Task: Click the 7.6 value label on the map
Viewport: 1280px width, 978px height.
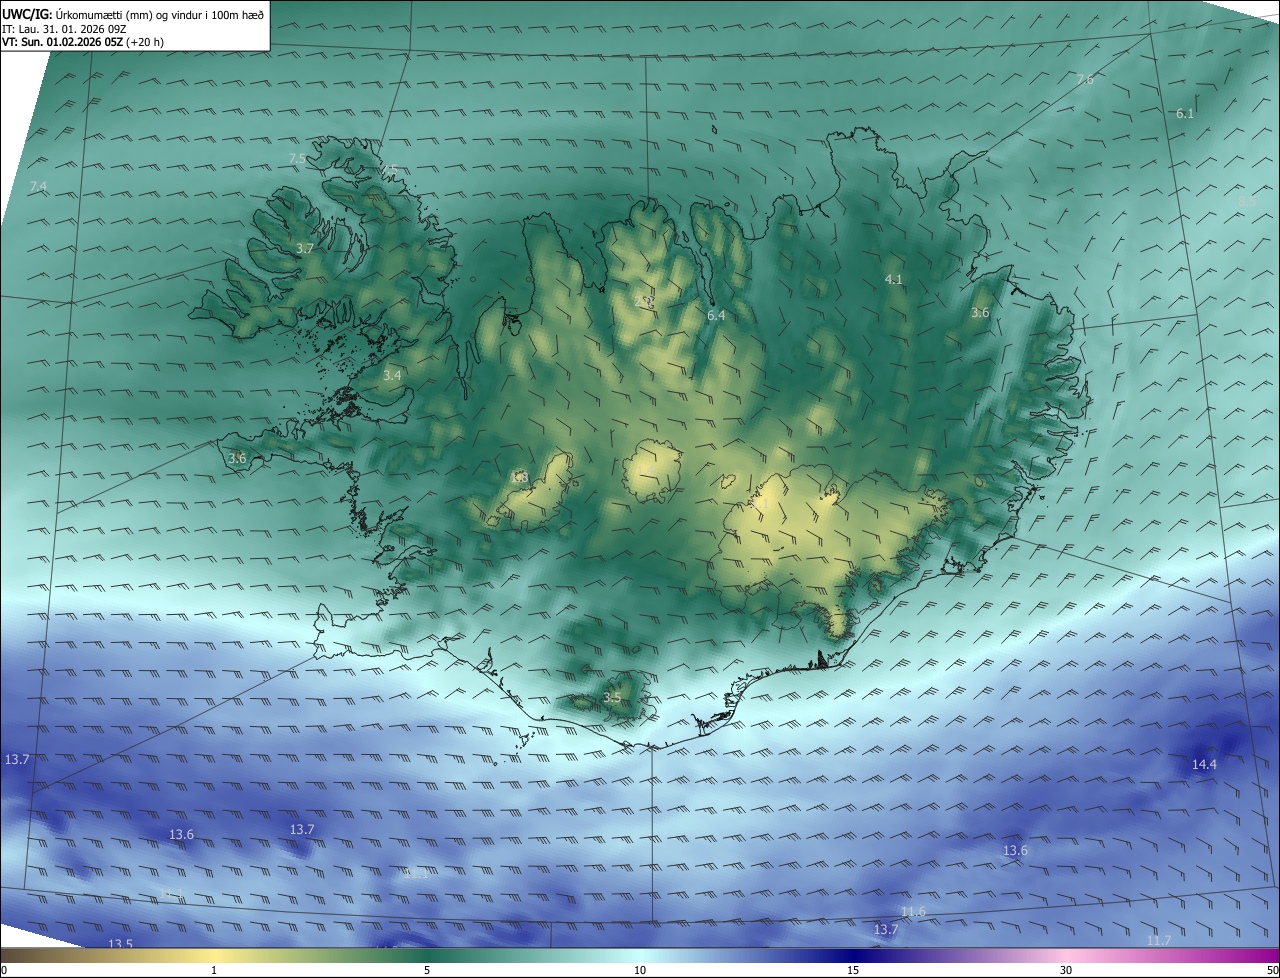Action: click(1085, 79)
